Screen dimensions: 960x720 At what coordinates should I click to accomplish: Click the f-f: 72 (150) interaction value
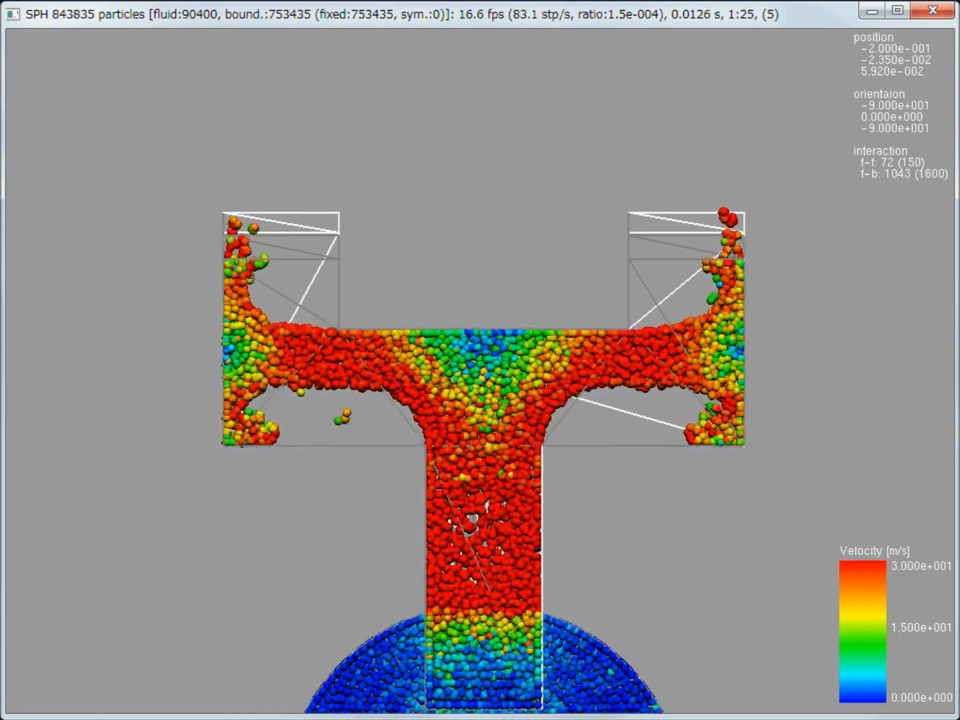(x=892, y=162)
